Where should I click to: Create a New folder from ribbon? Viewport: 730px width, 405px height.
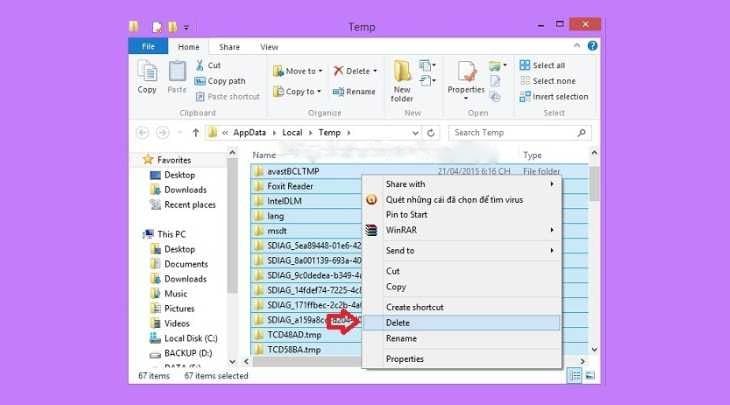click(x=402, y=81)
